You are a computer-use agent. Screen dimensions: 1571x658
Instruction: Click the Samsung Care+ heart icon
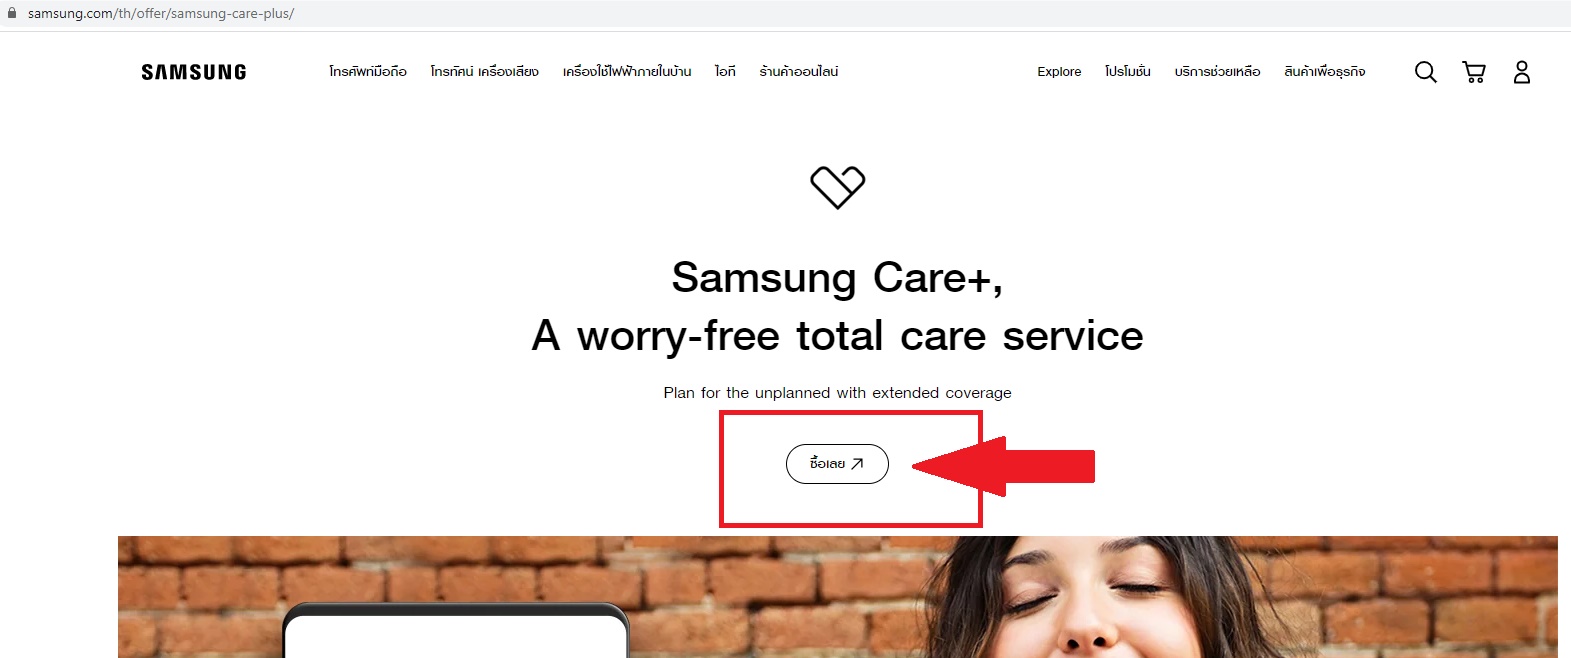tap(838, 187)
